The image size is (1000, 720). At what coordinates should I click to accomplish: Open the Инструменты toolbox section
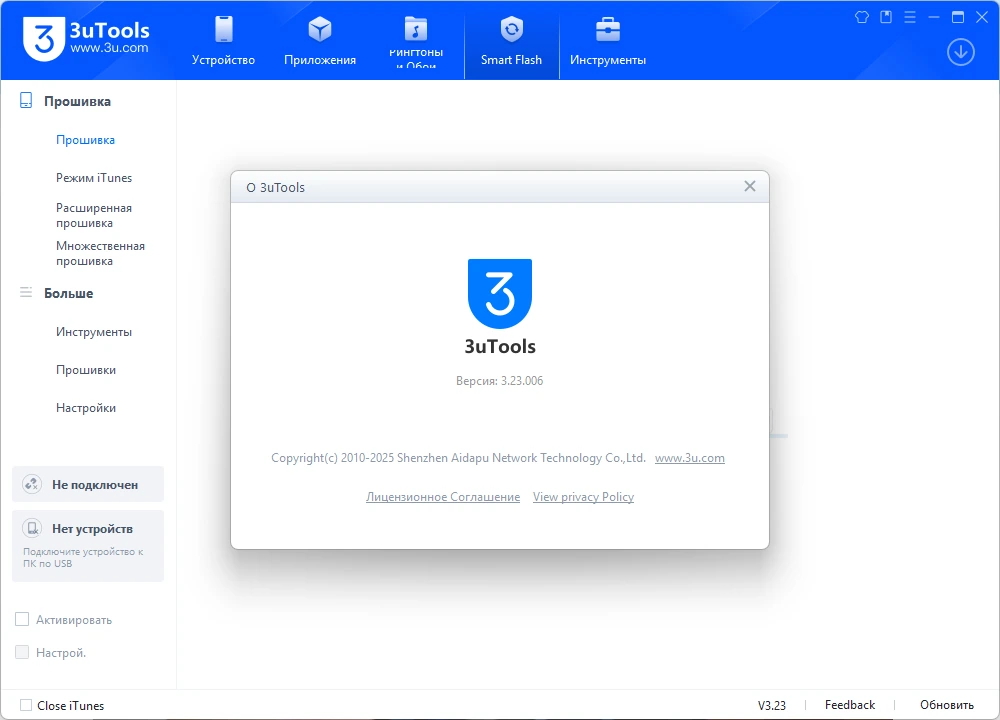608,41
